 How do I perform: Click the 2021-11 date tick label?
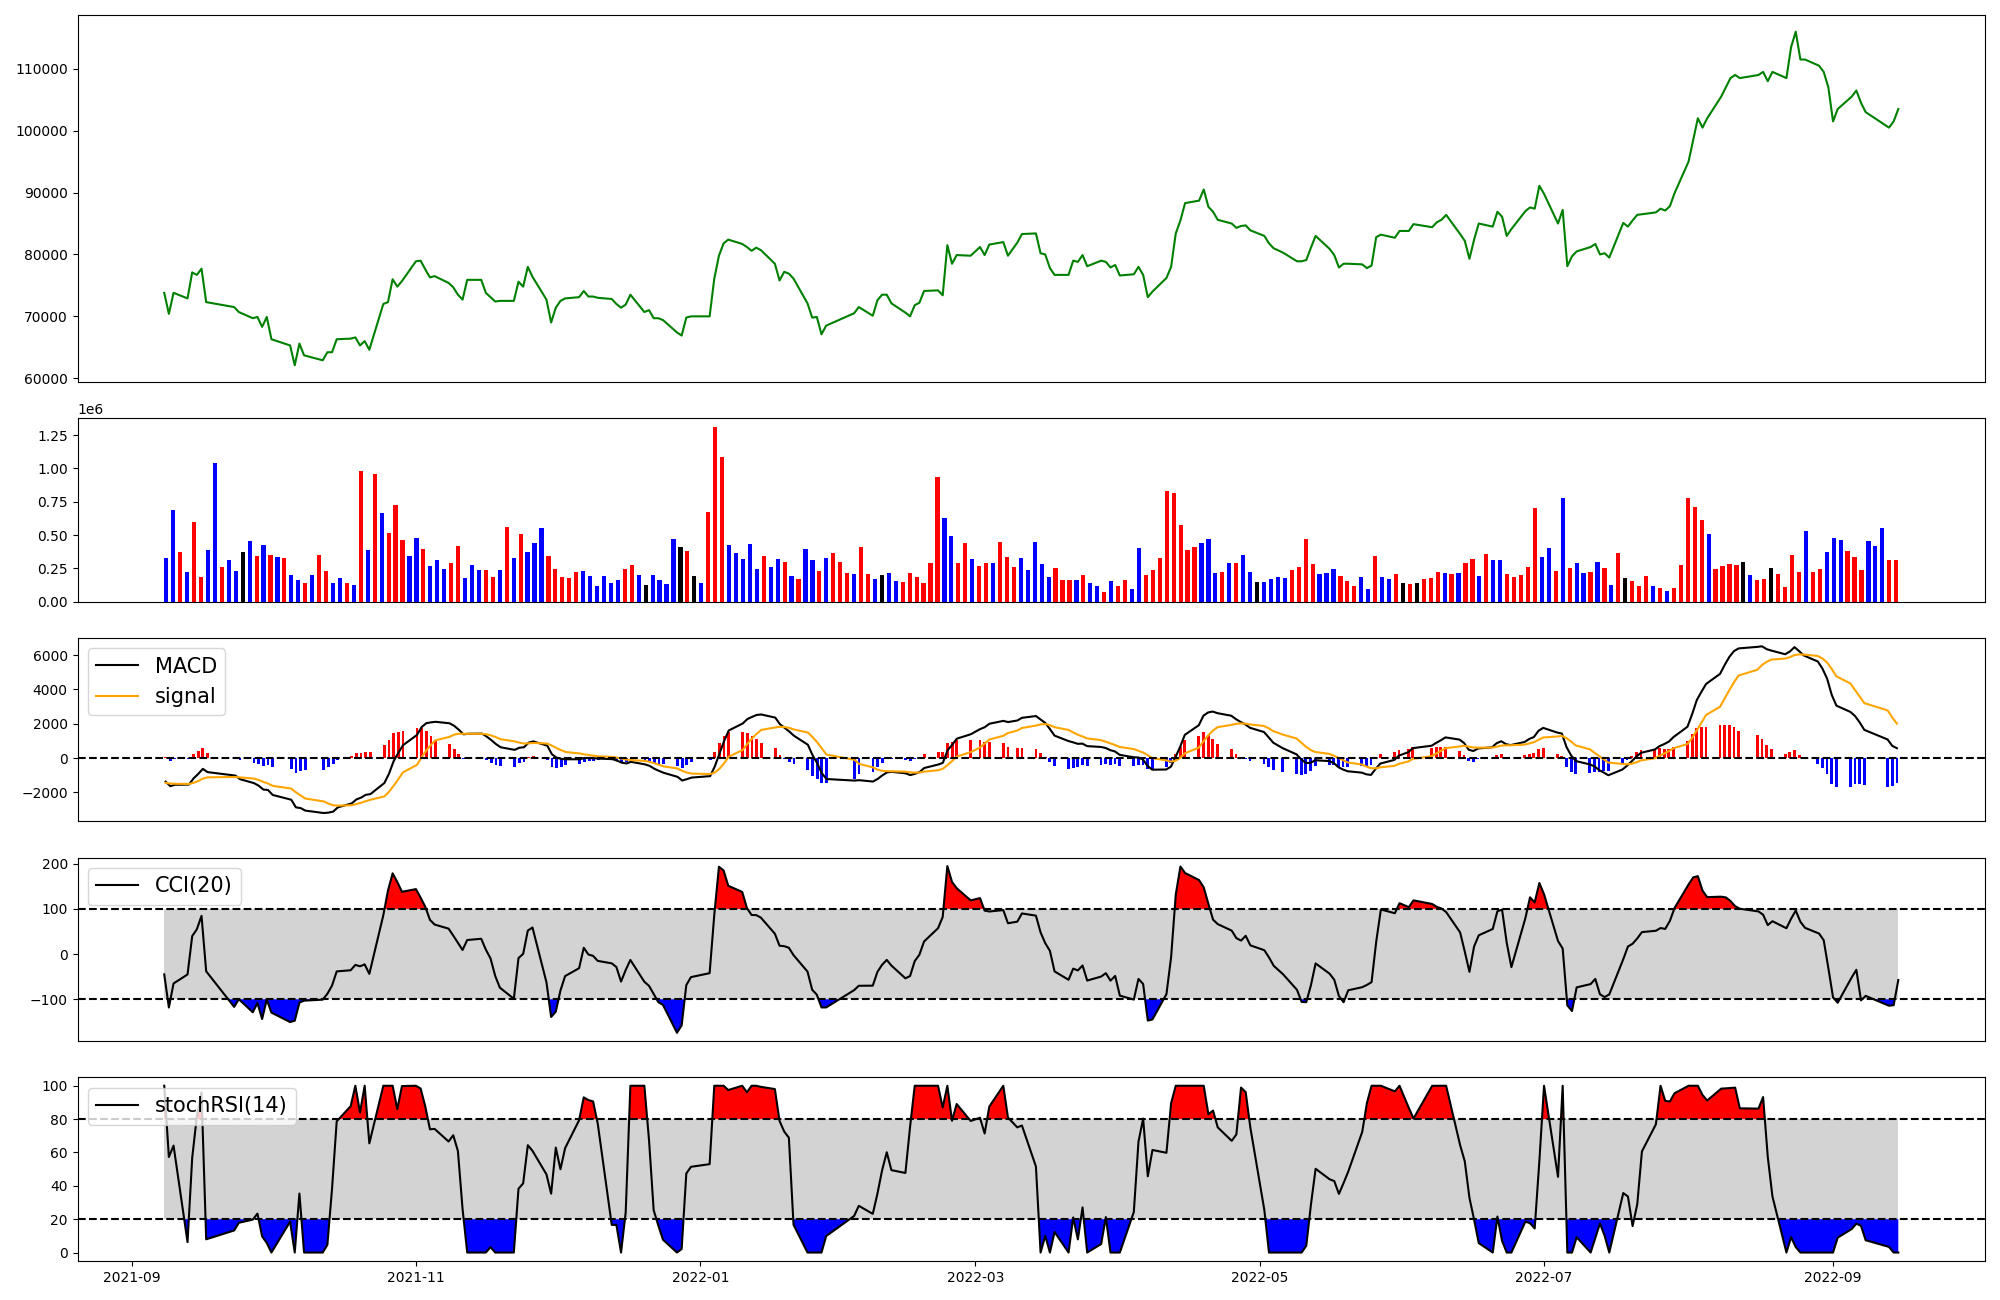[416, 1277]
